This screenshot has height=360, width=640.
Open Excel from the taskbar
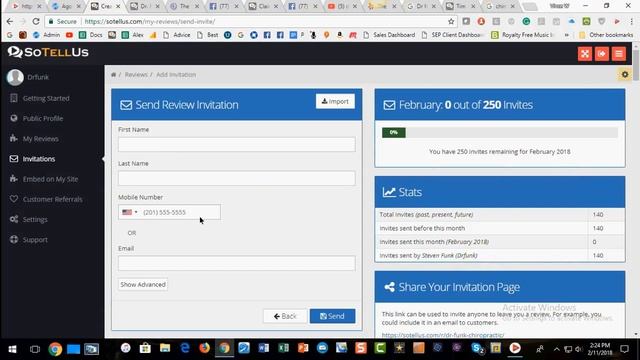(x=283, y=348)
